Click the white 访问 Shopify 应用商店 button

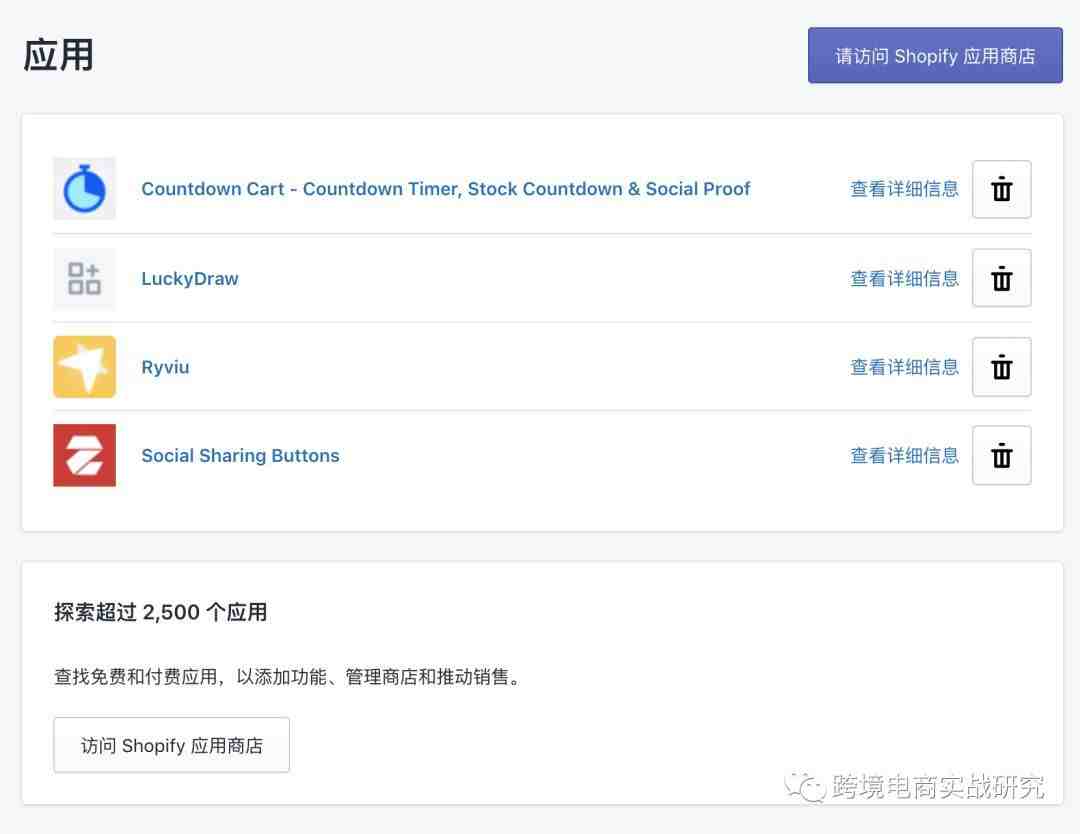(172, 745)
